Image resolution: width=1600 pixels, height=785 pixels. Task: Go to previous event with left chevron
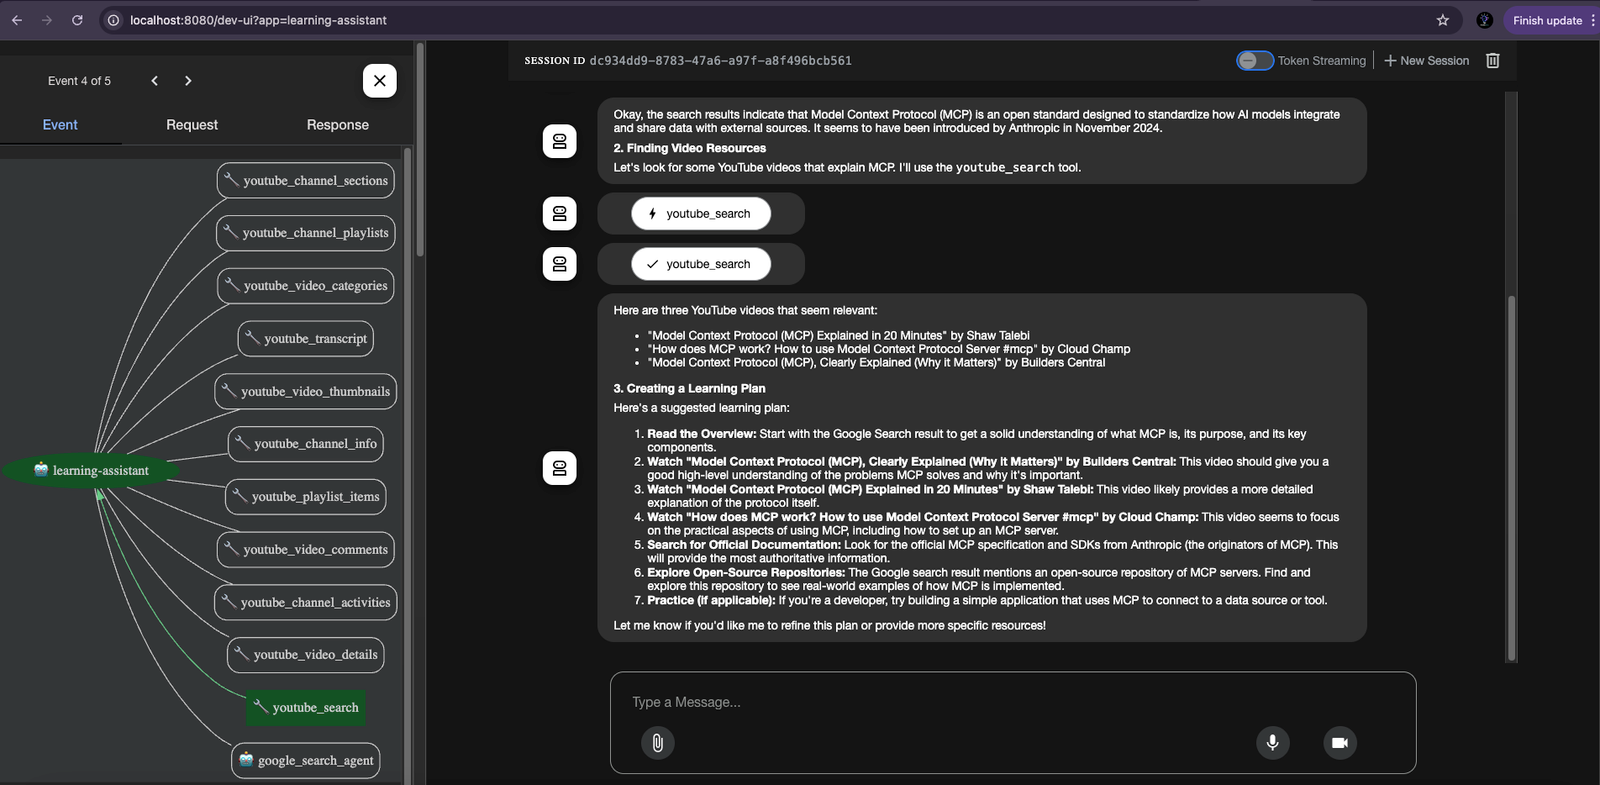(x=155, y=81)
